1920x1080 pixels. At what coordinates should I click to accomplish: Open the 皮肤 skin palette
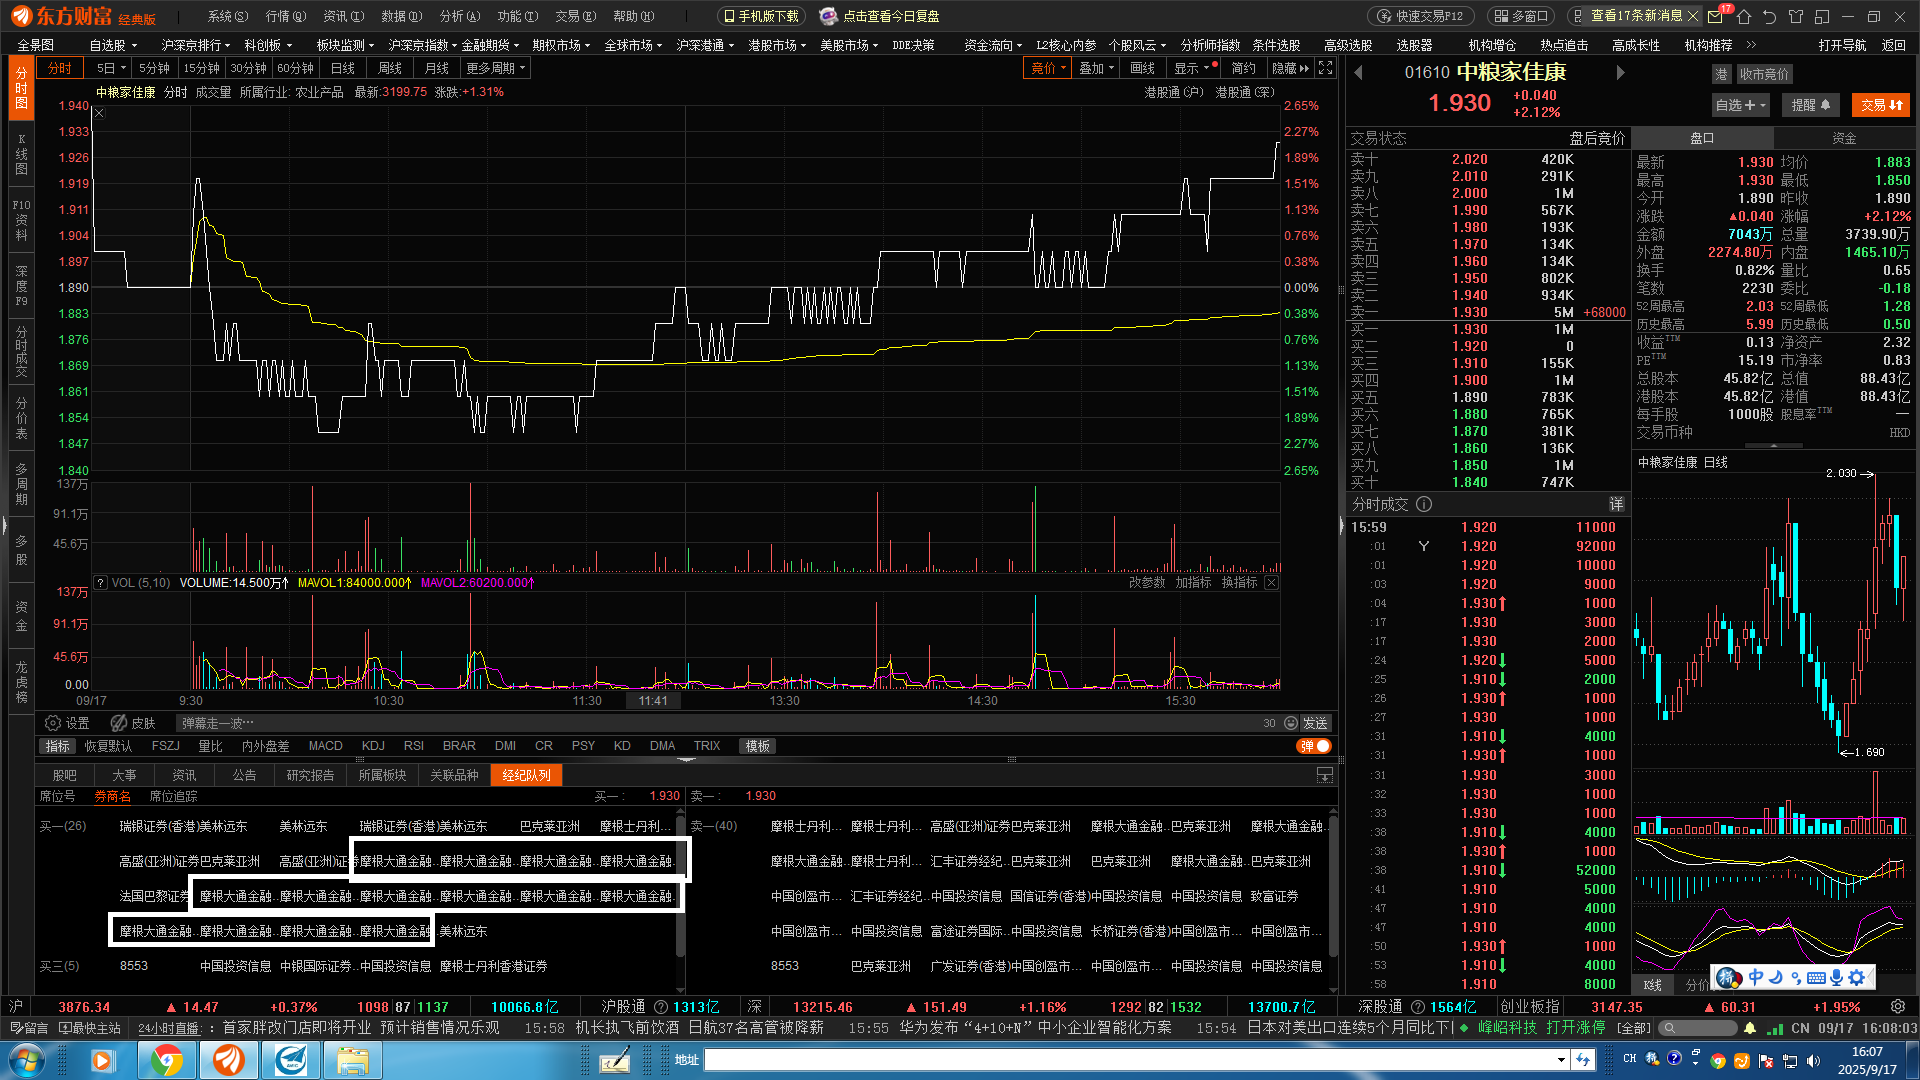coord(134,723)
